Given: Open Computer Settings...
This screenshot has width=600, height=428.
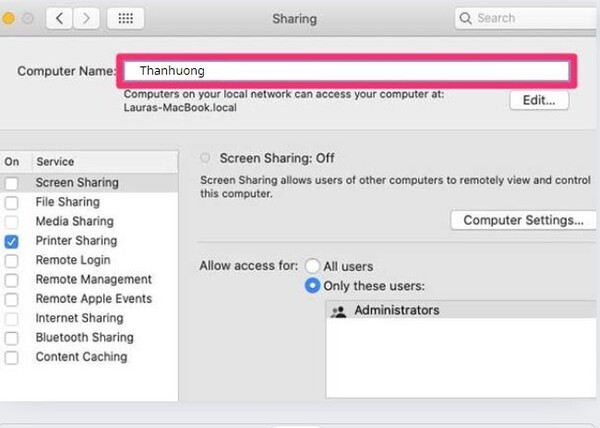Looking at the screenshot, I should 523,220.
